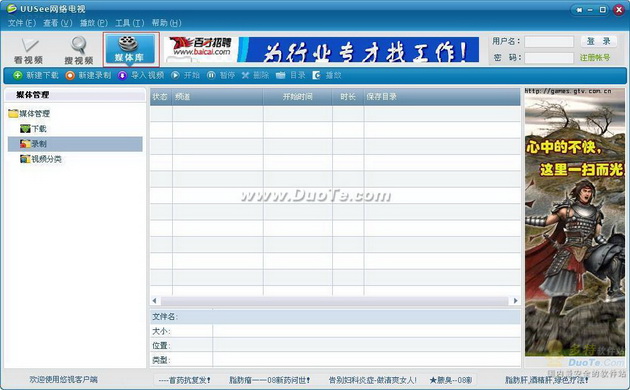Screen dimensions: 630x390
Task: Select the 媒体库 media library button
Action: 130,50
